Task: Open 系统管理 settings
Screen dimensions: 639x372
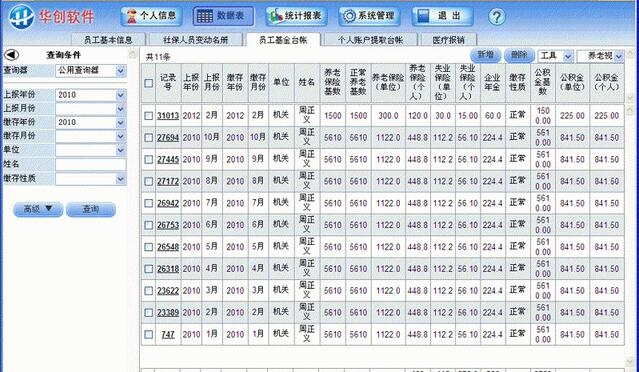Action: pos(369,16)
